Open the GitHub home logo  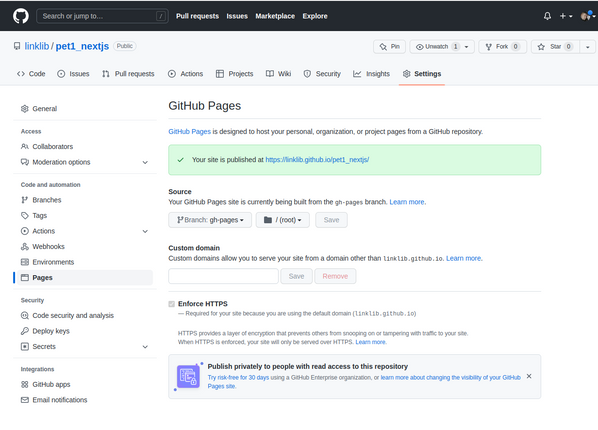[x=21, y=16]
